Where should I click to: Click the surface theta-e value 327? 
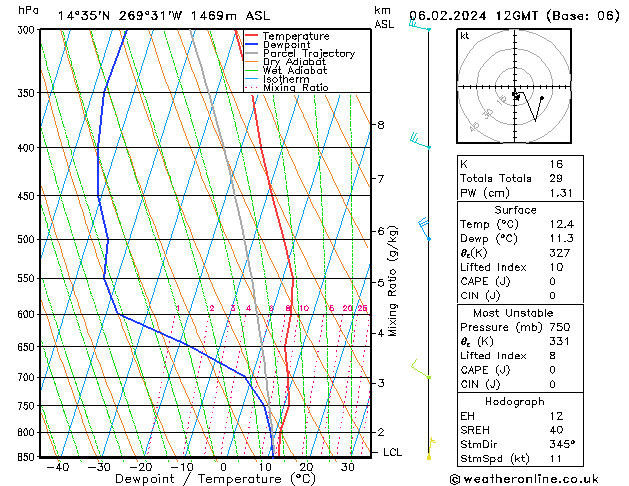click(560, 253)
